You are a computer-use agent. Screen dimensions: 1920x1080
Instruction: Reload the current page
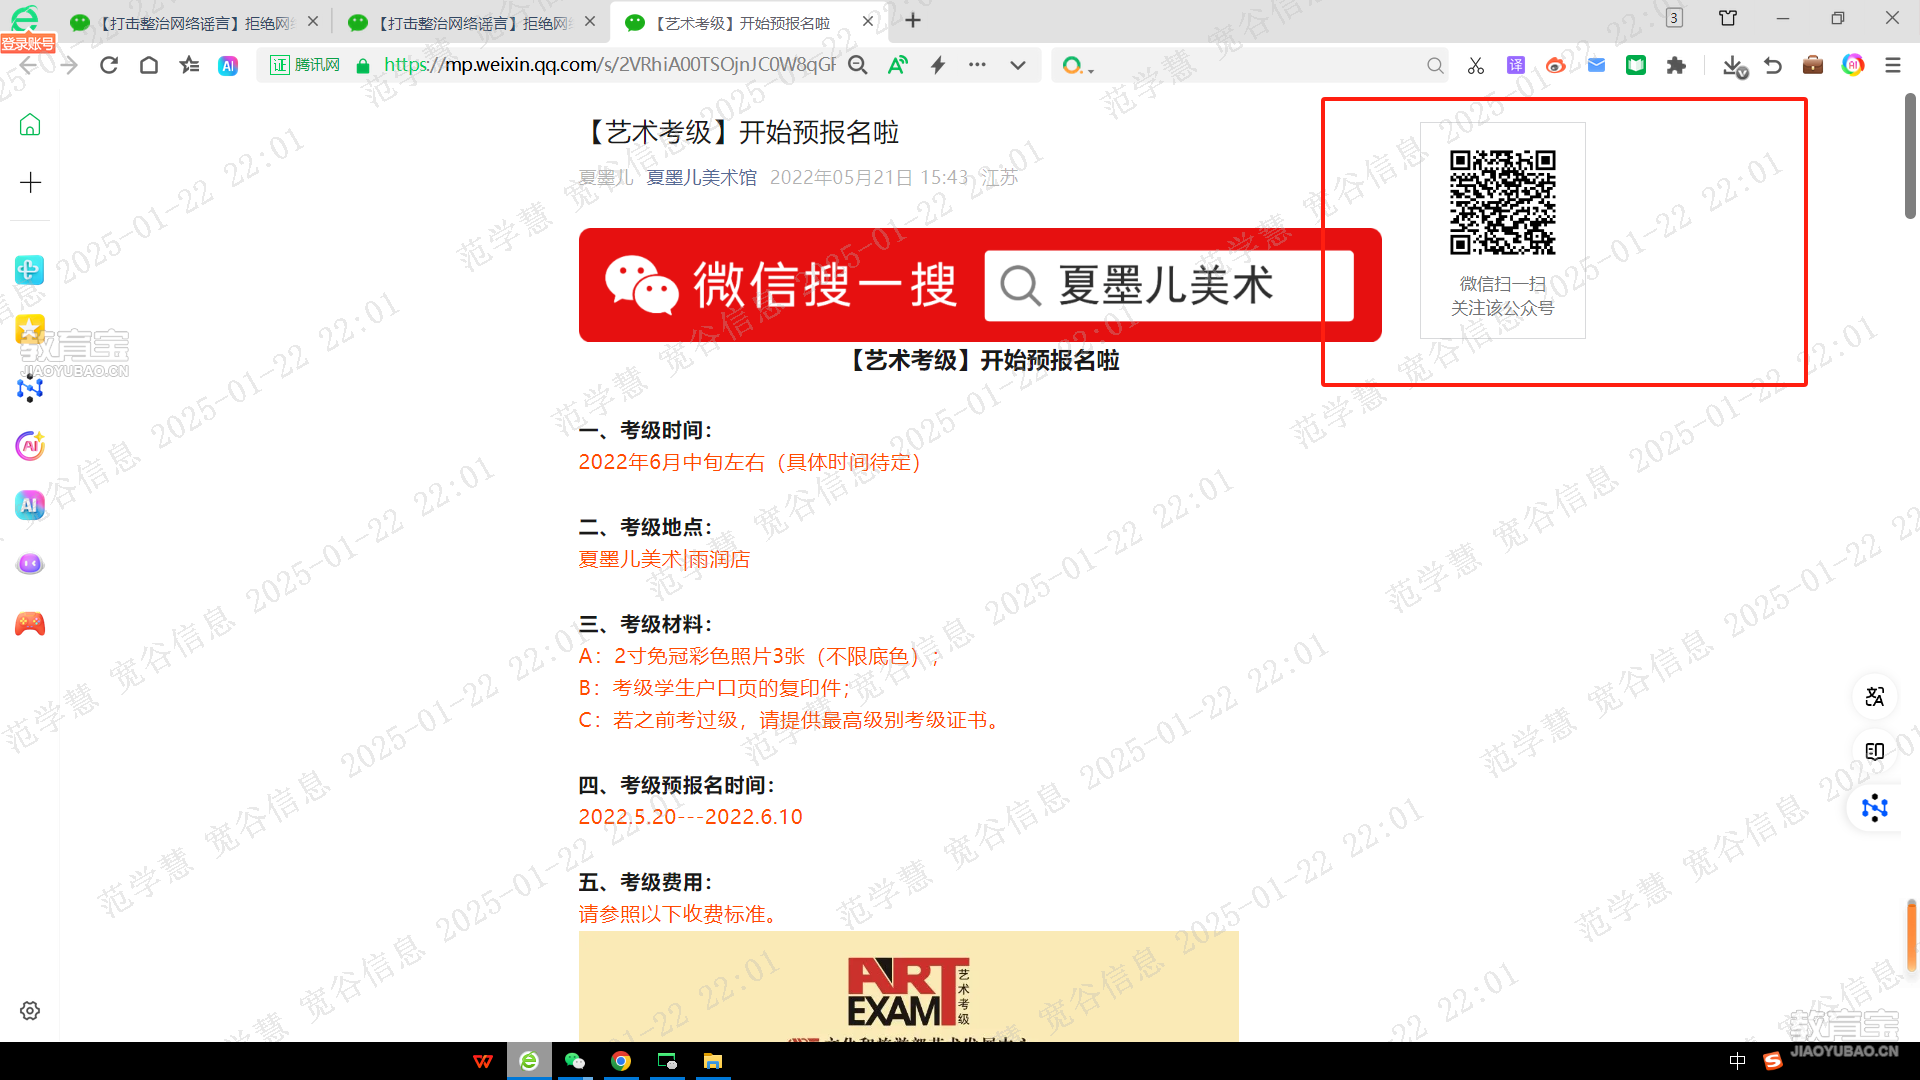pyautogui.click(x=109, y=66)
